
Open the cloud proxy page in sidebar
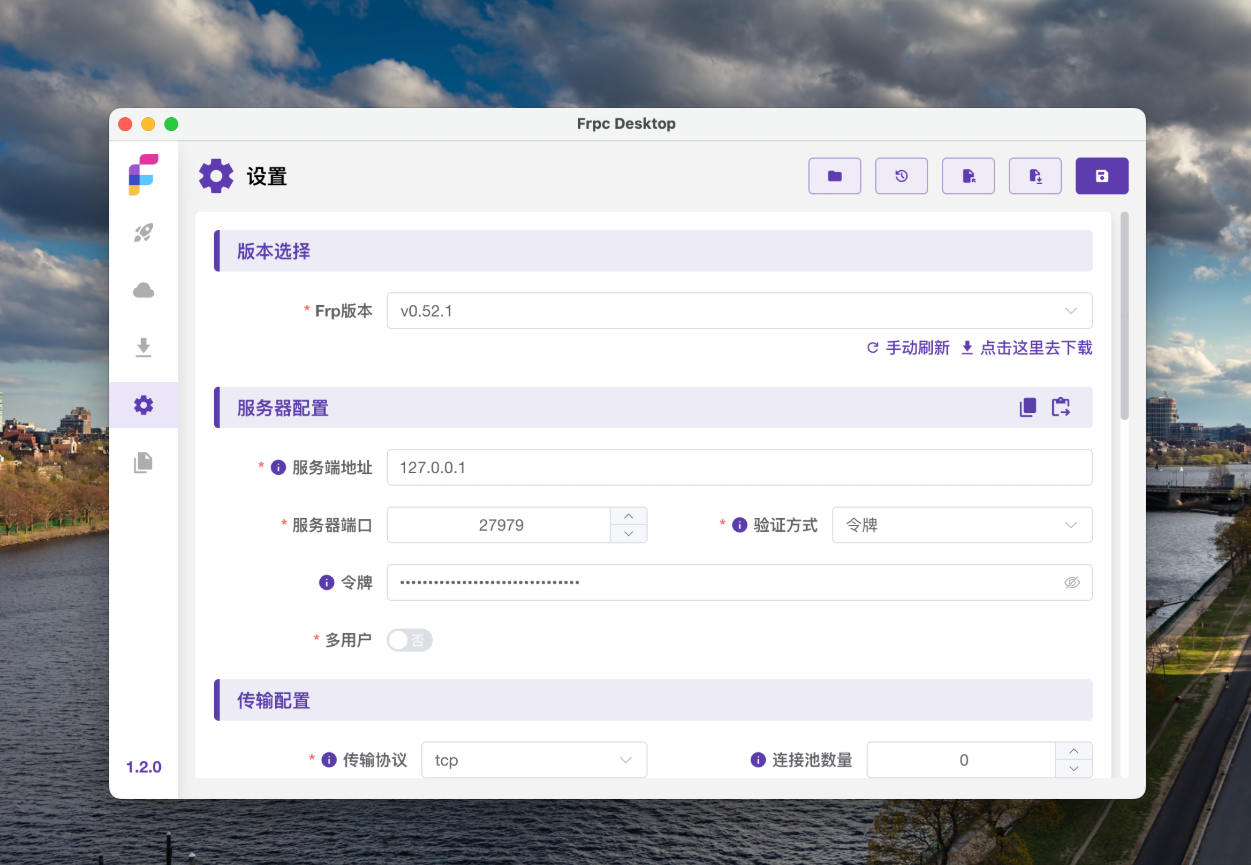point(143,290)
